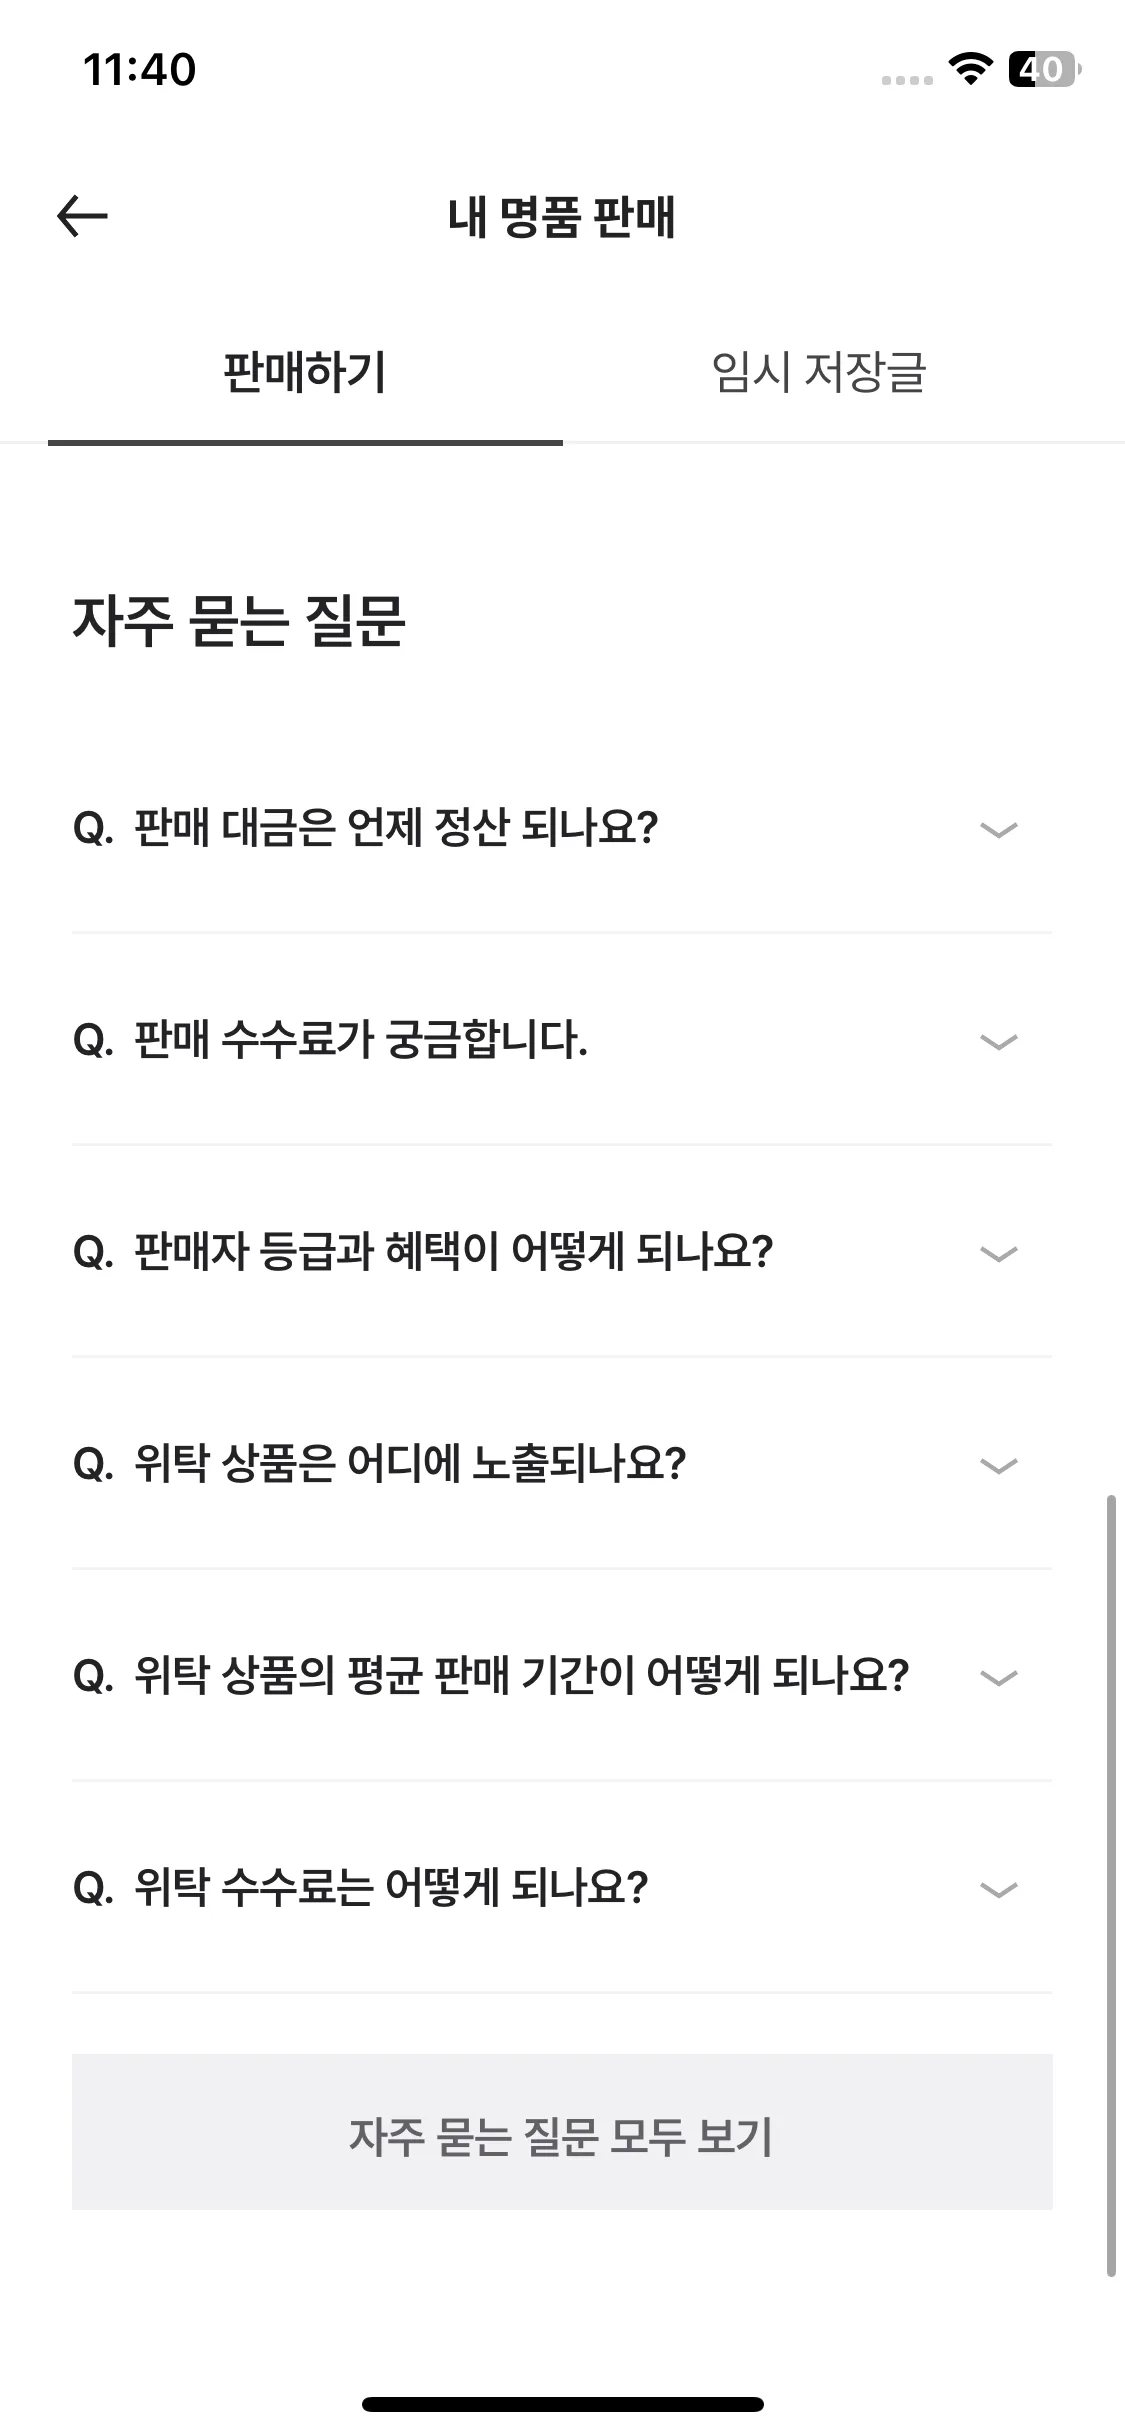This screenshot has height=2436, width=1125.
Task: Click the vertical scrollbar on the right edge
Action: tap(1111, 1886)
